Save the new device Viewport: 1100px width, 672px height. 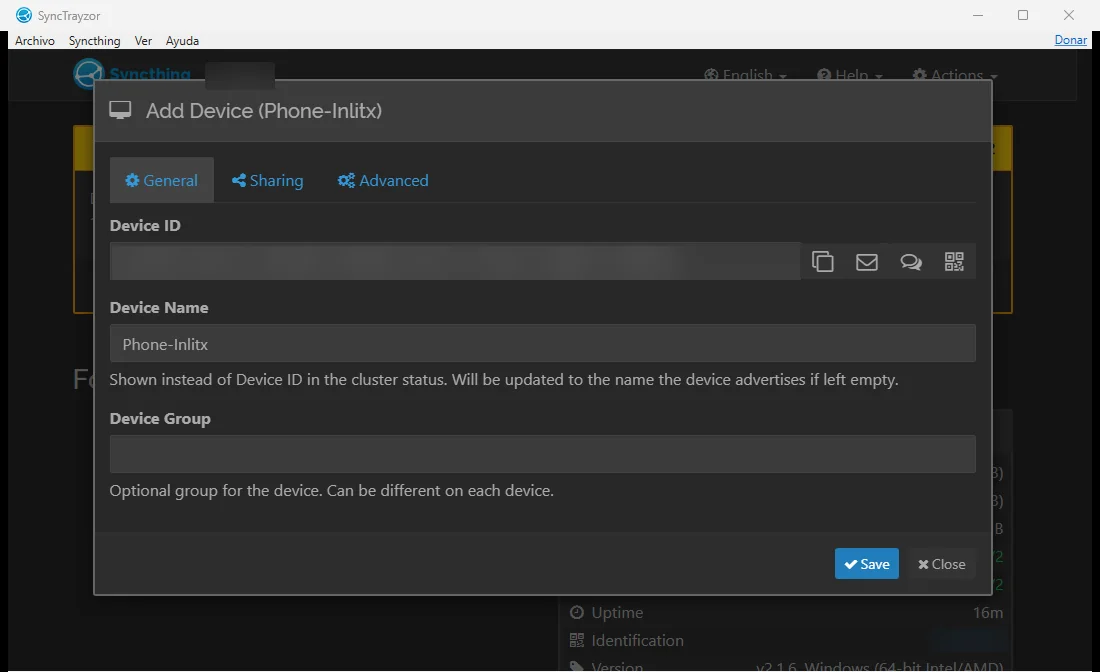coord(866,564)
